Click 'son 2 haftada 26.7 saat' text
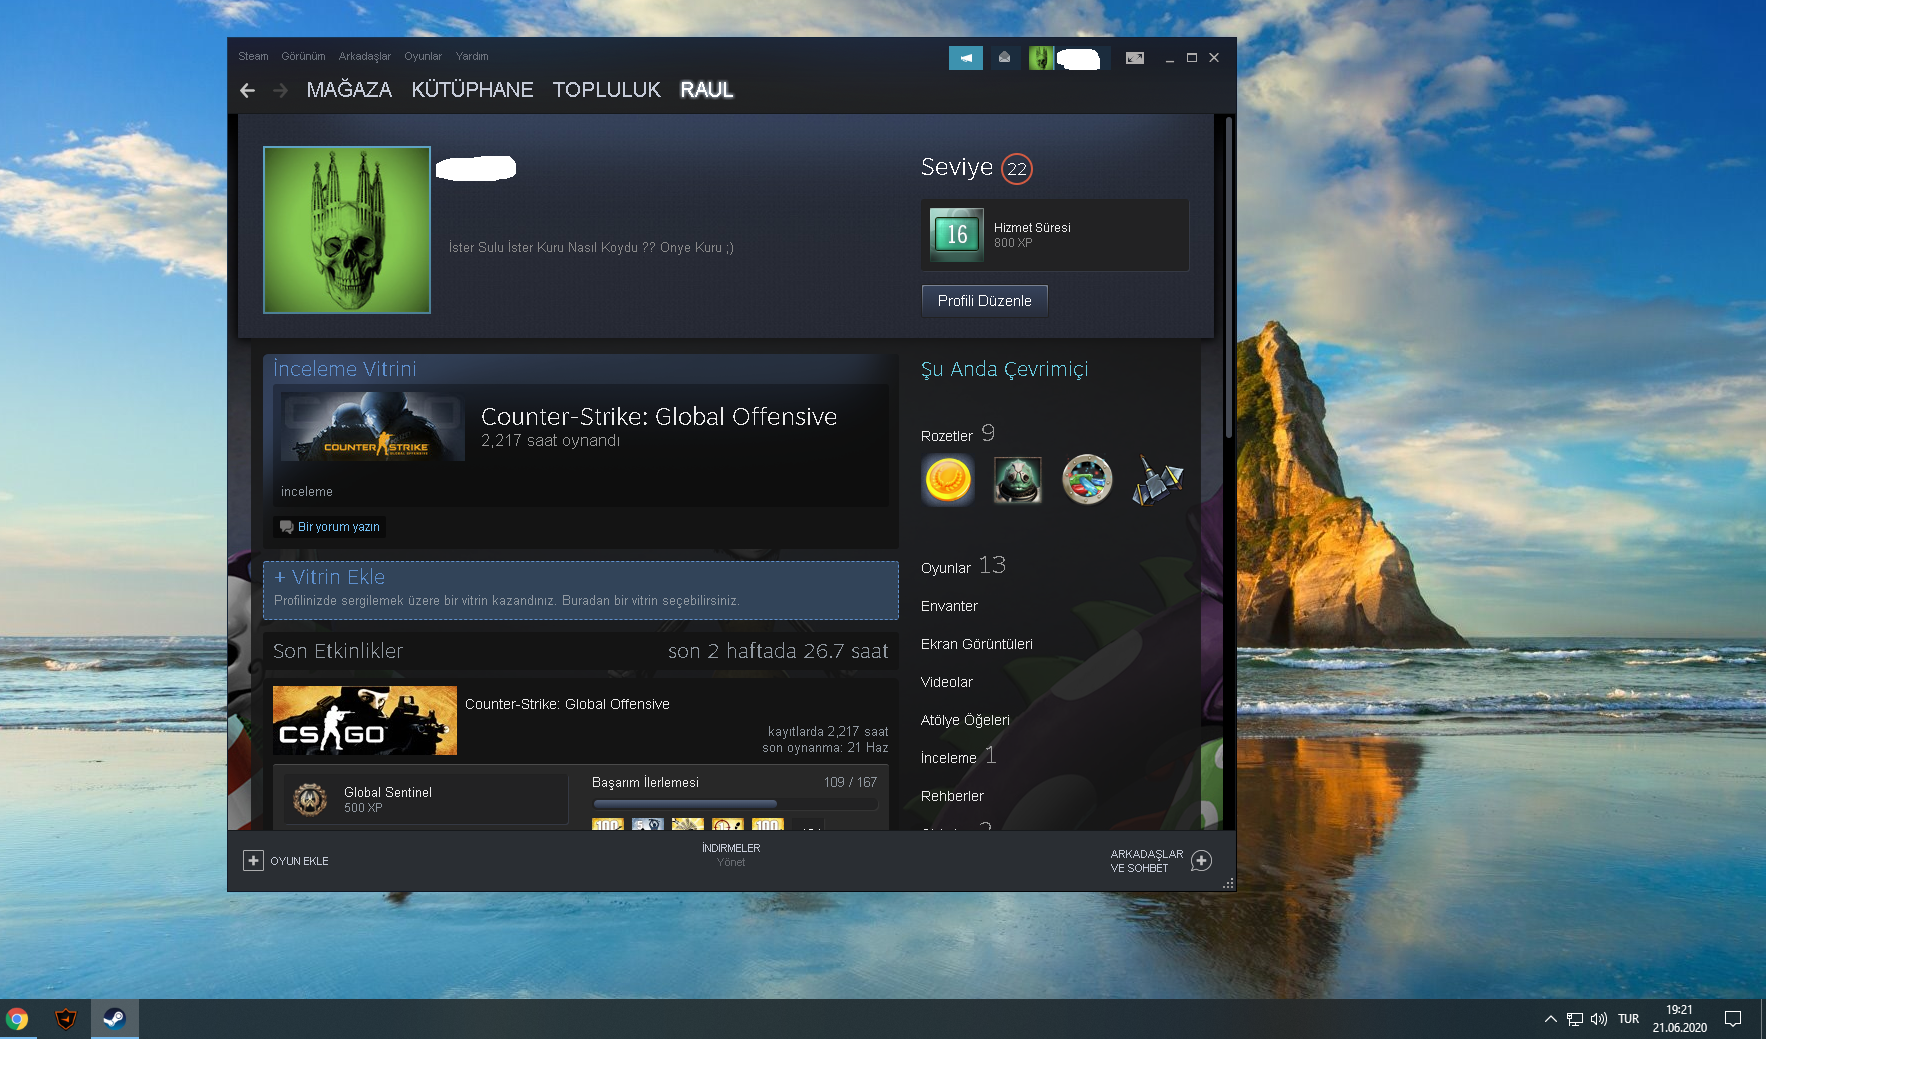The width and height of the screenshot is (1920, 1080). click(x=778, y=651)
